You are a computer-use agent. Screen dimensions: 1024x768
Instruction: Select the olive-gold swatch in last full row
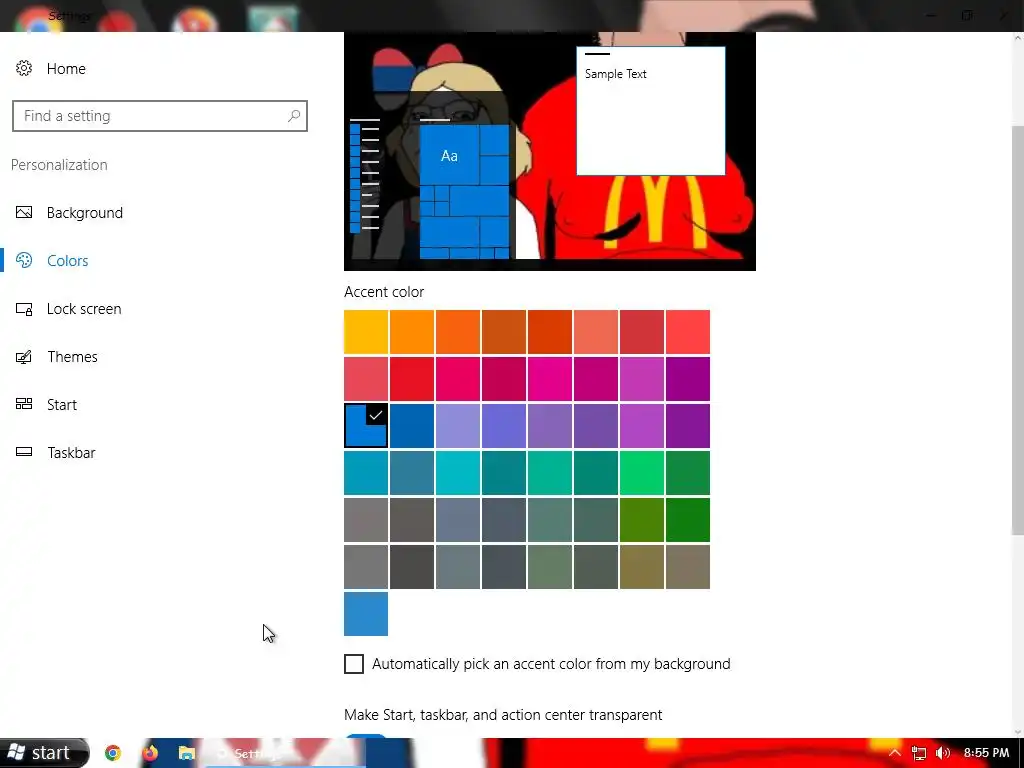coord(642,567)
